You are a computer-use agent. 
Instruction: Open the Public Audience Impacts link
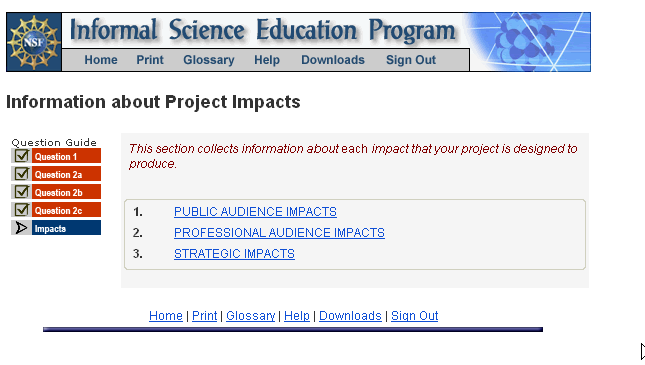tap(255, 212)
